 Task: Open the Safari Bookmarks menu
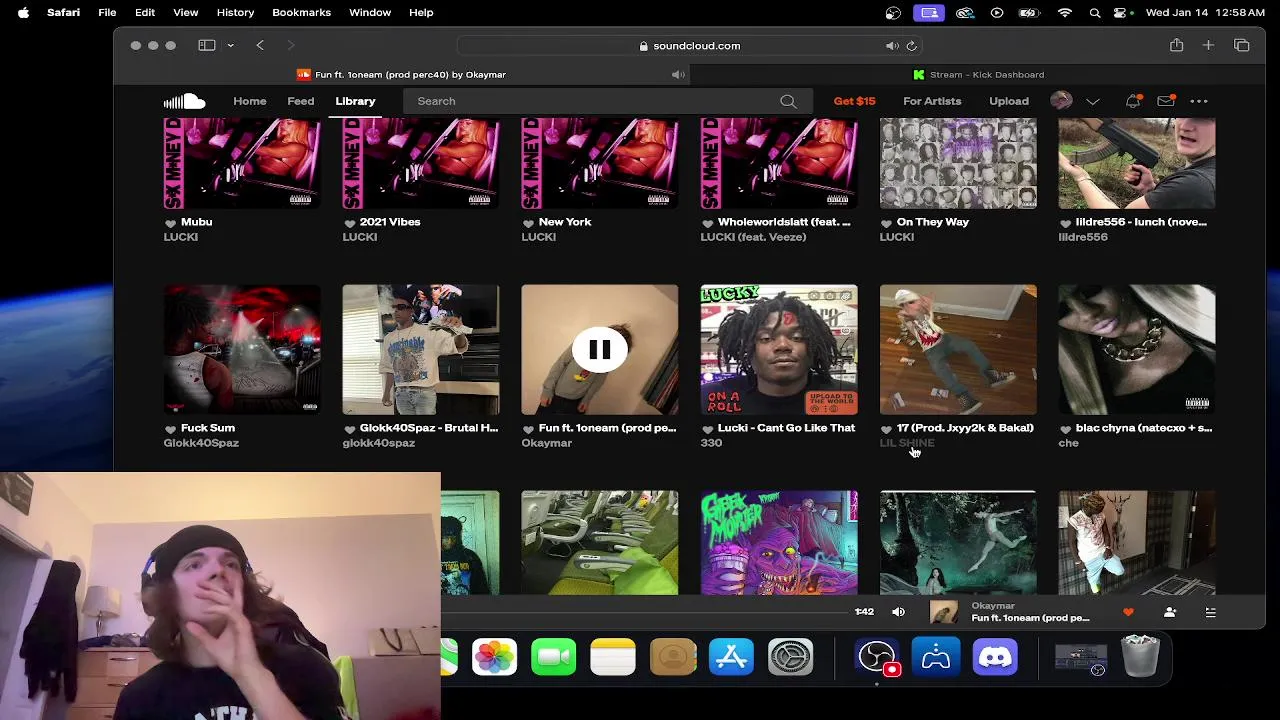click(301, 12)
